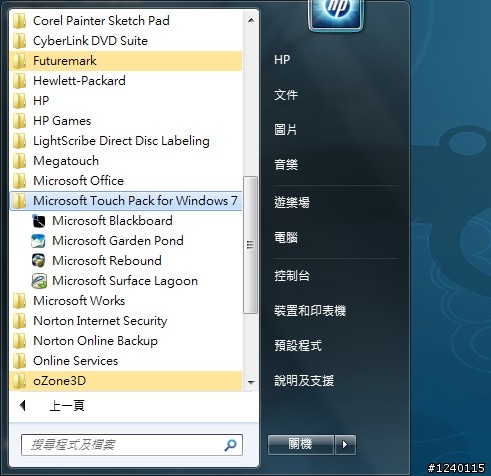Screen dimensions: 491x476
Task: Click the search magnifier icon
Action: 230,445
